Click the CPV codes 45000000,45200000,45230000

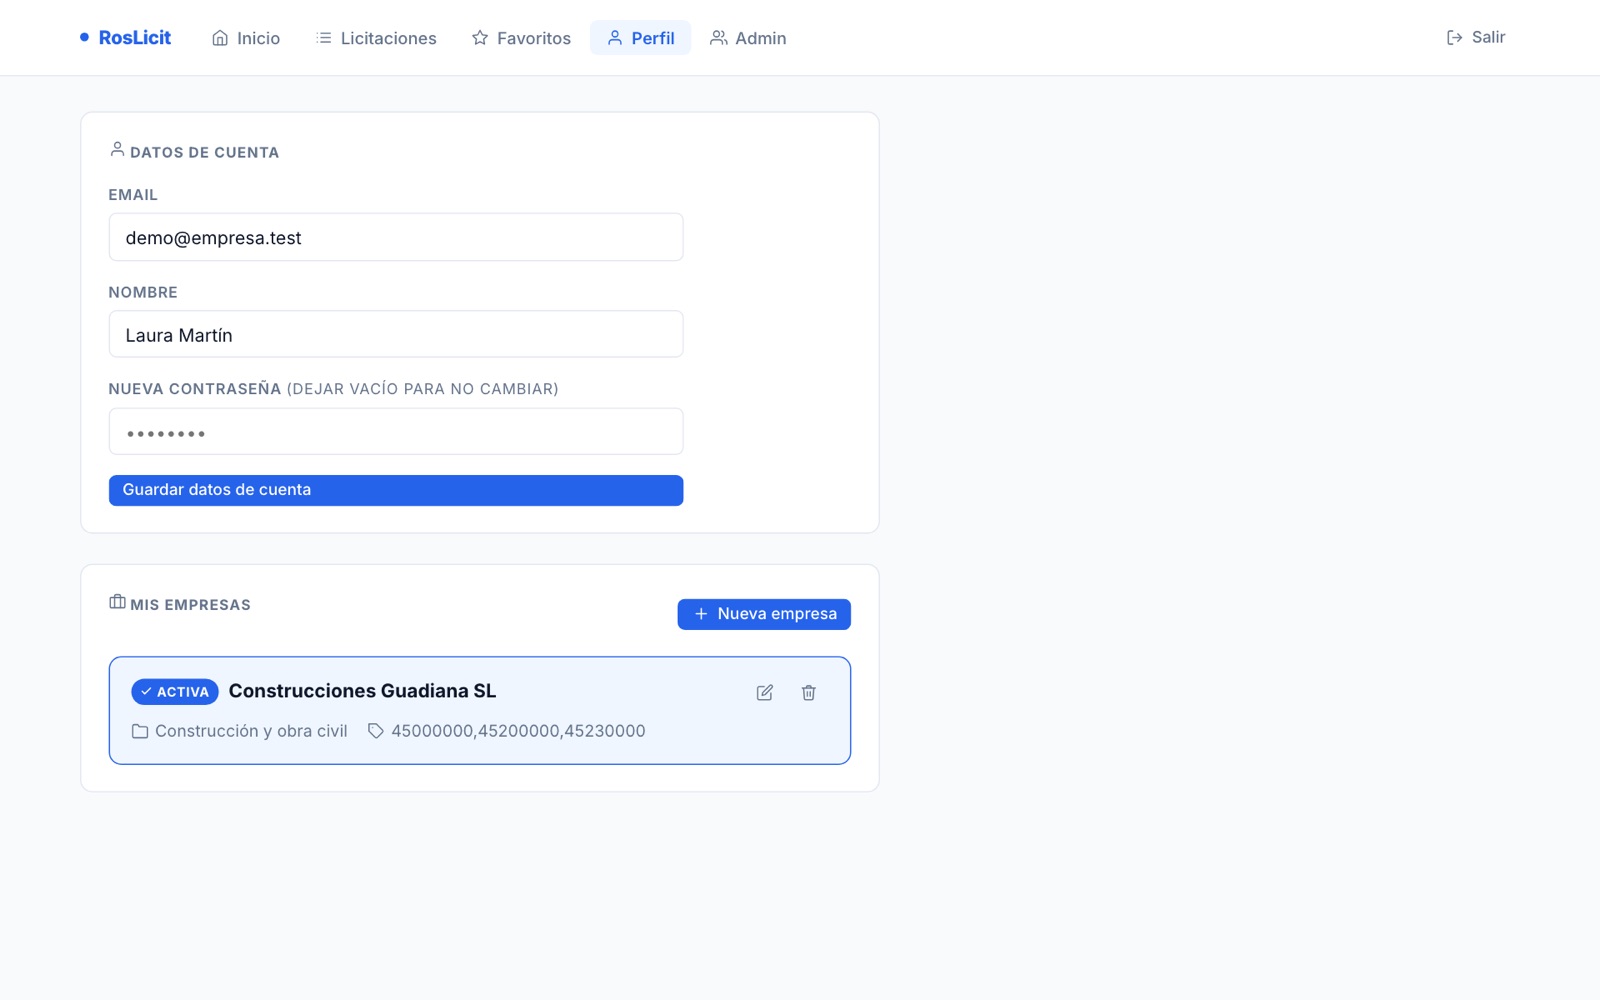pyautogui.click(x=518, y=731)
